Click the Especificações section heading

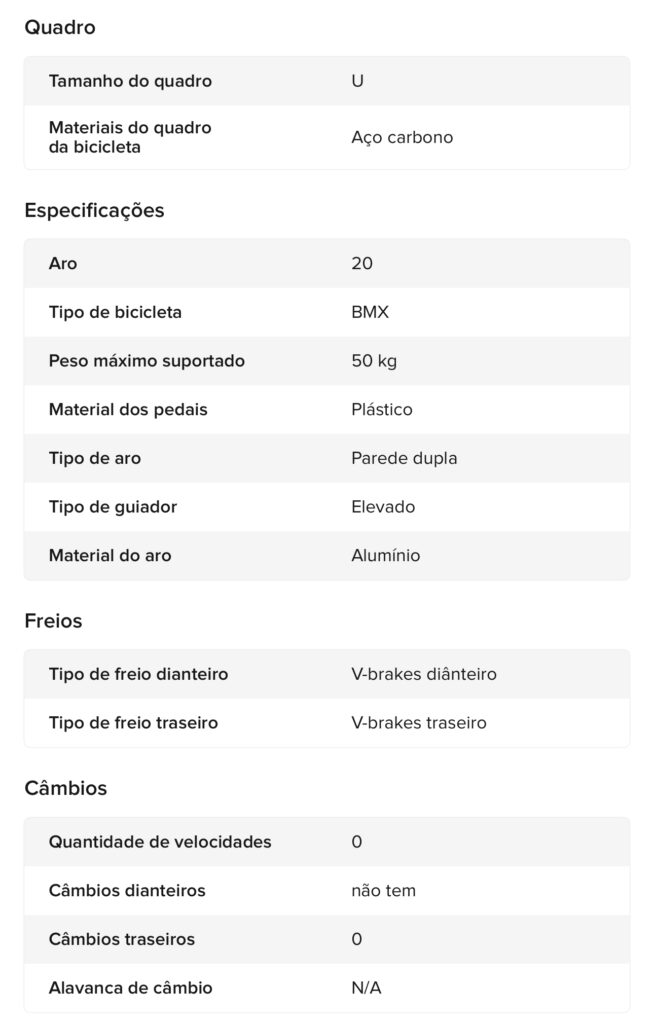tap(94, 211)
